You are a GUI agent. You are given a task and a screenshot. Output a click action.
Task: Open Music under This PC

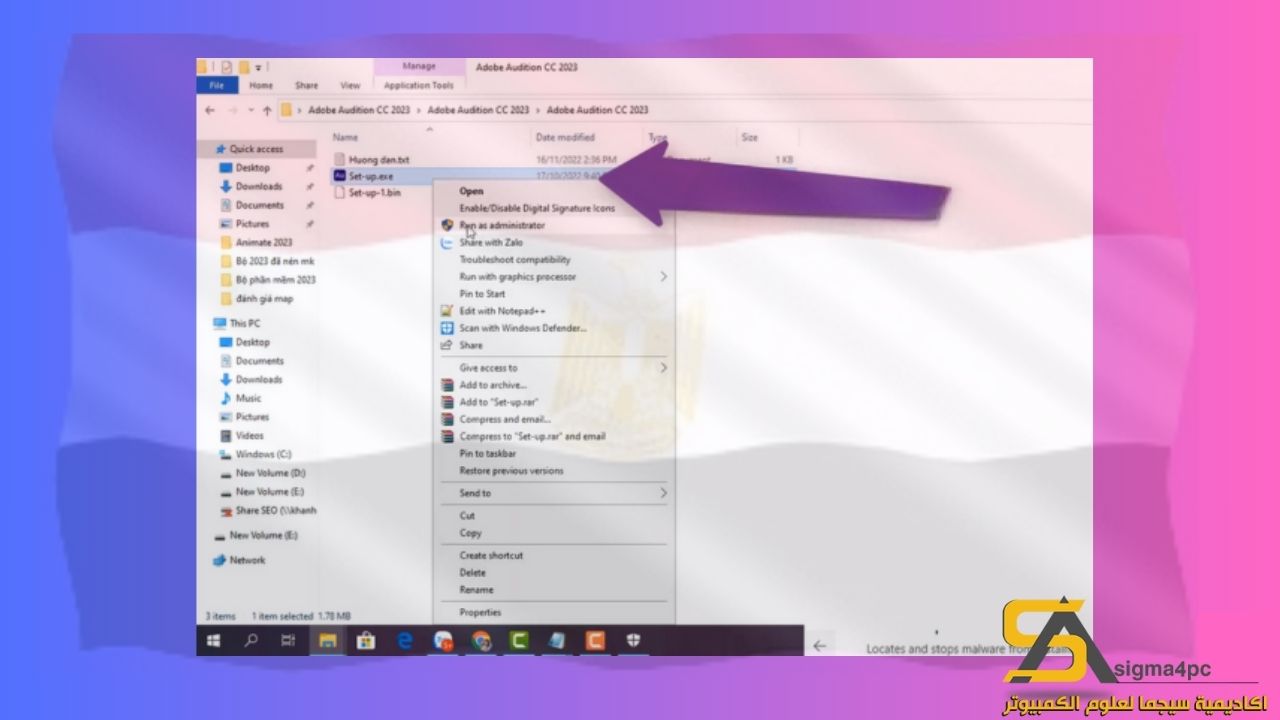(x=248, y=398)
